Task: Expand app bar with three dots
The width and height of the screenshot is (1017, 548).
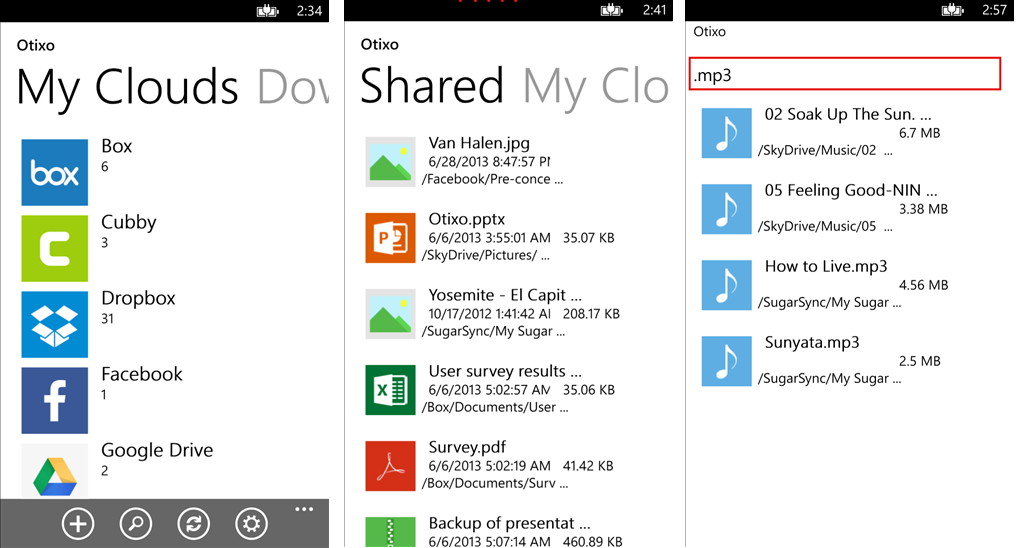Action: point(304,509)
